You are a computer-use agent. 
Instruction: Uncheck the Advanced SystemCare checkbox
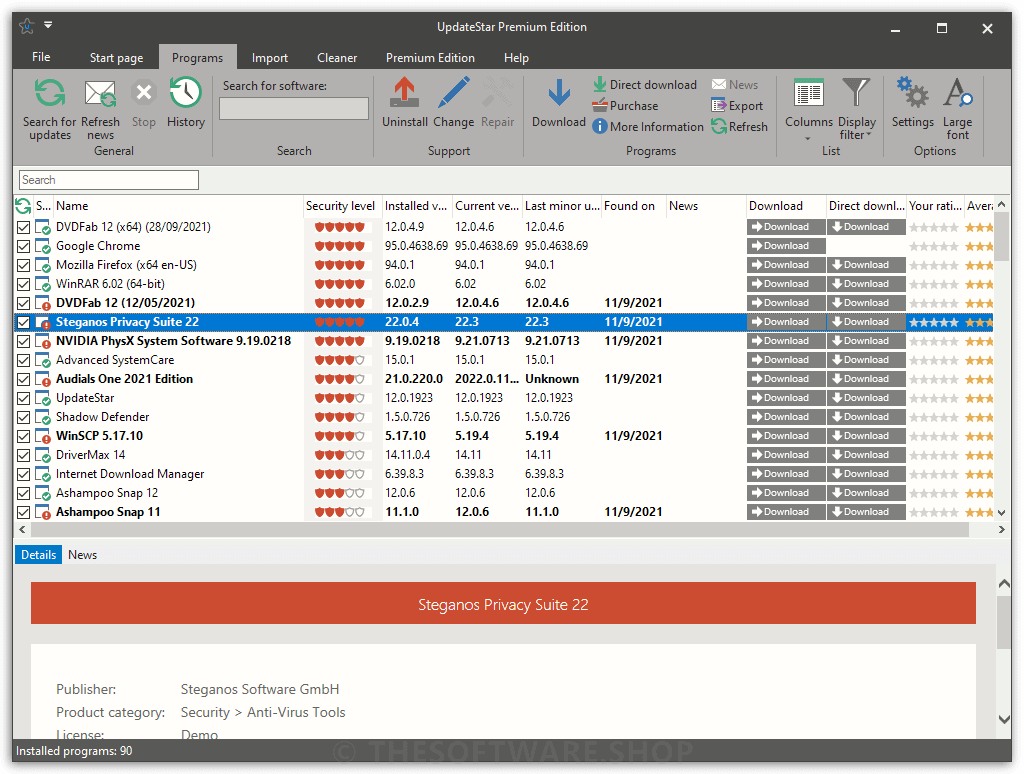click(24, 360)
